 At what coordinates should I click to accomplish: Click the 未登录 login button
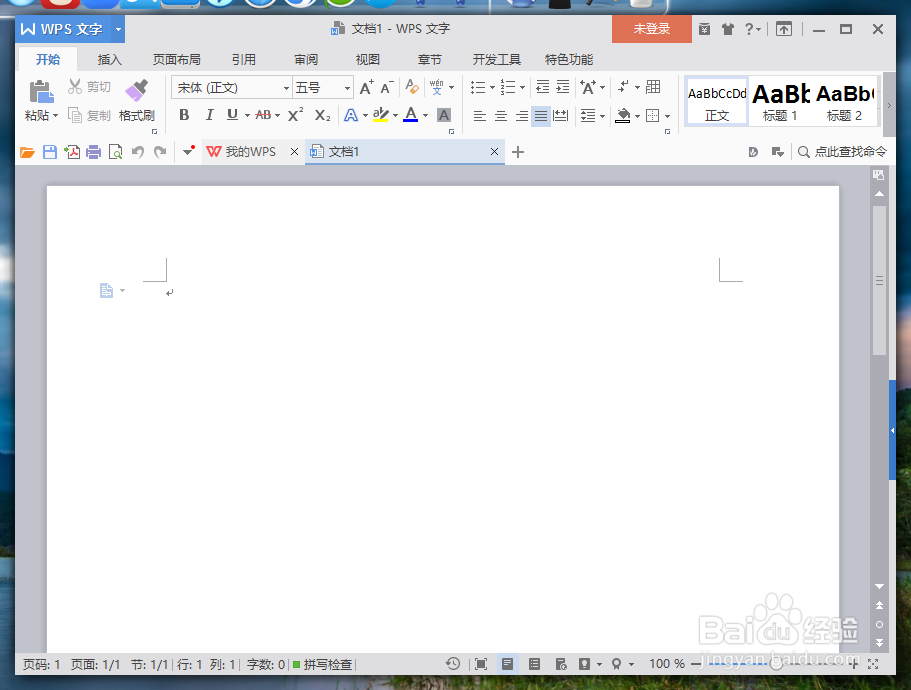651,29
